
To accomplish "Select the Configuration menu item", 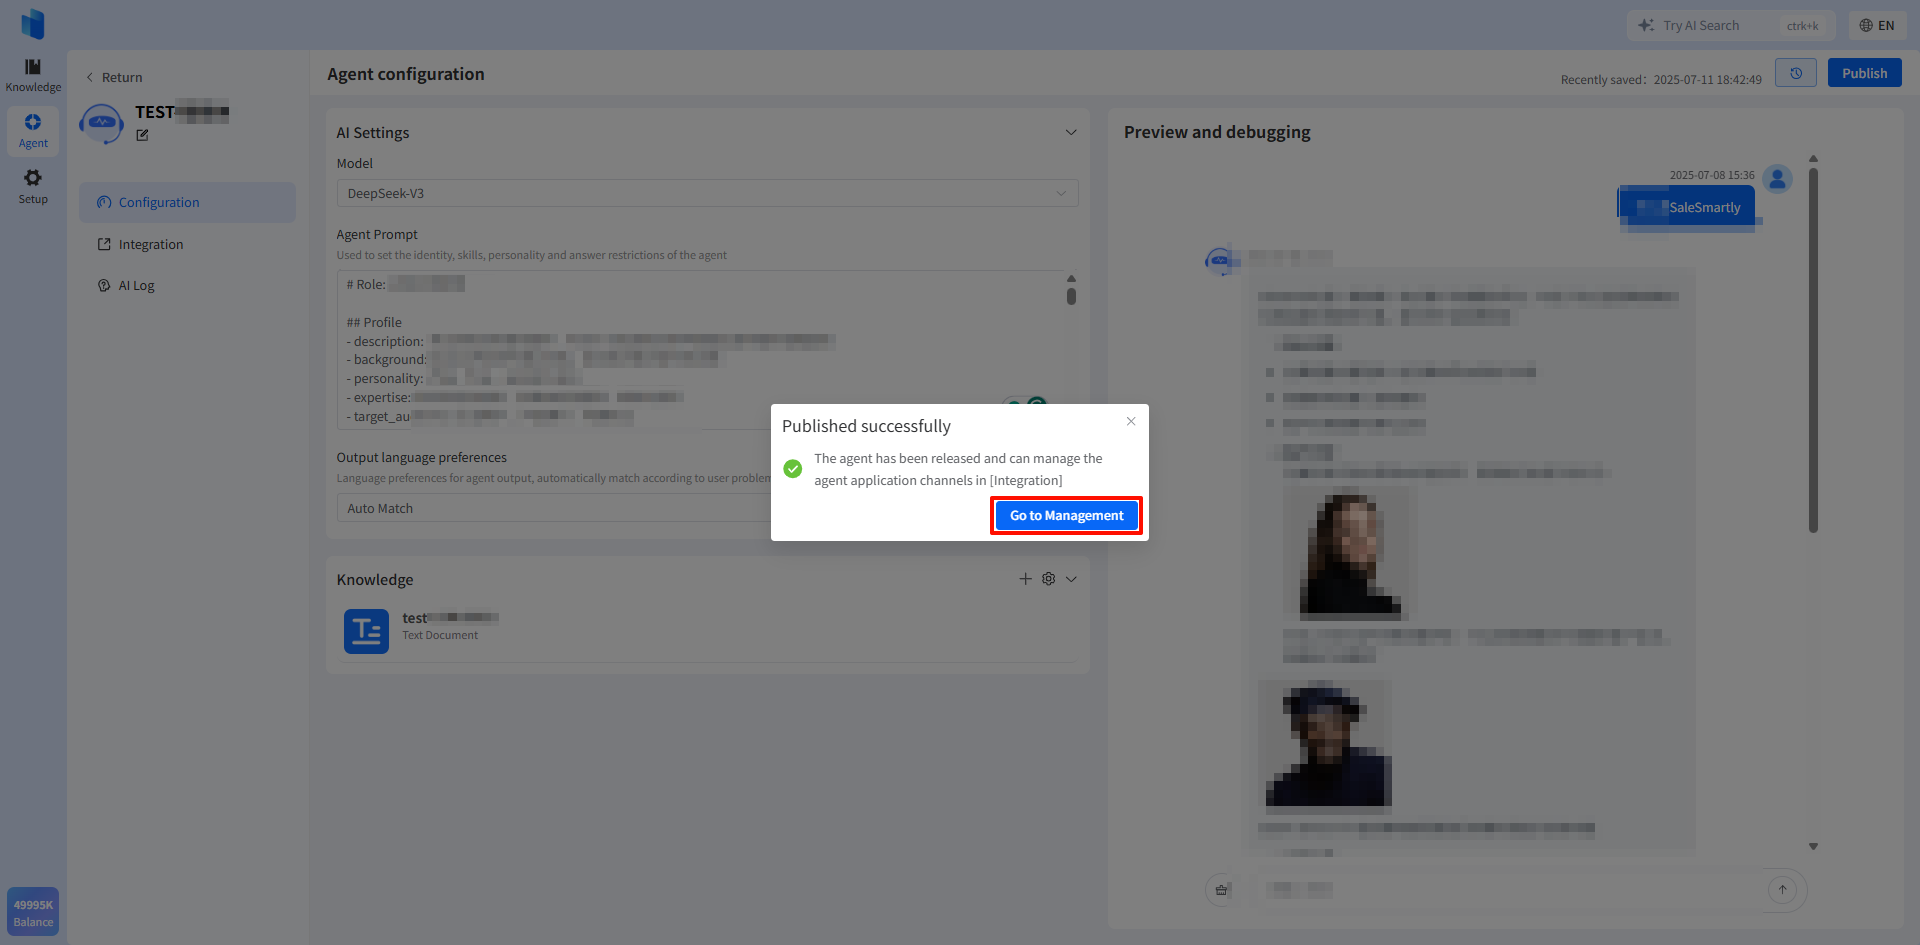I will click(x=187, y=202).
